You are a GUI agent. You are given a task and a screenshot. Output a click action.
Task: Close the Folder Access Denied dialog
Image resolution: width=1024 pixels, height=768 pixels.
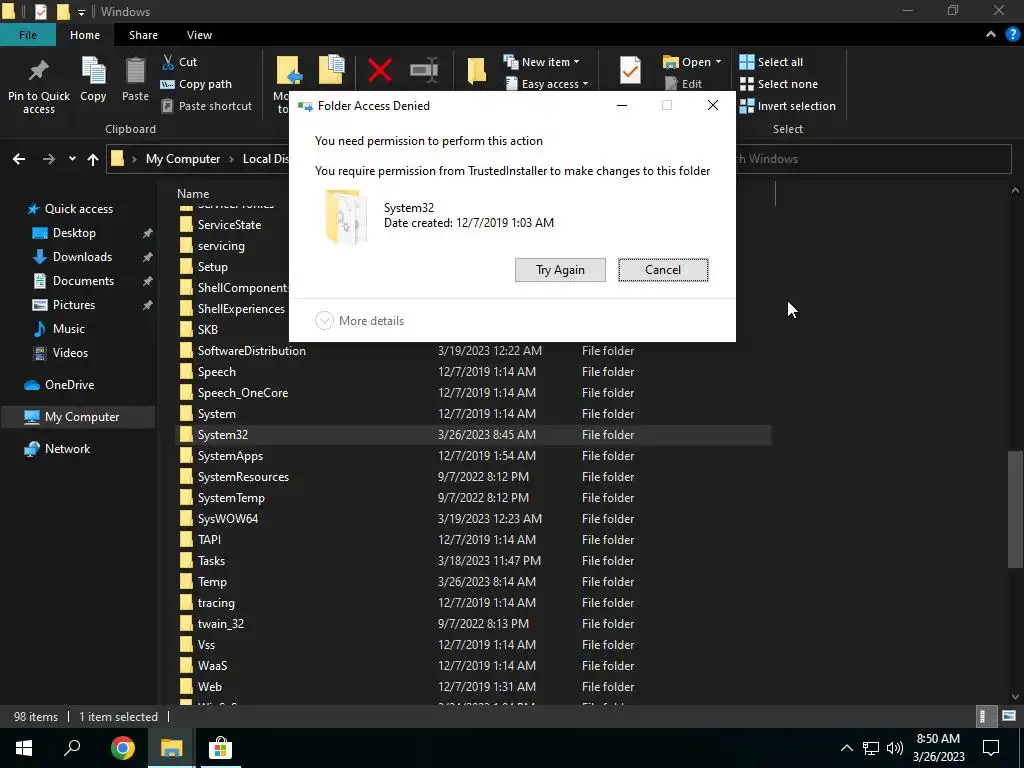coord(712,105)
